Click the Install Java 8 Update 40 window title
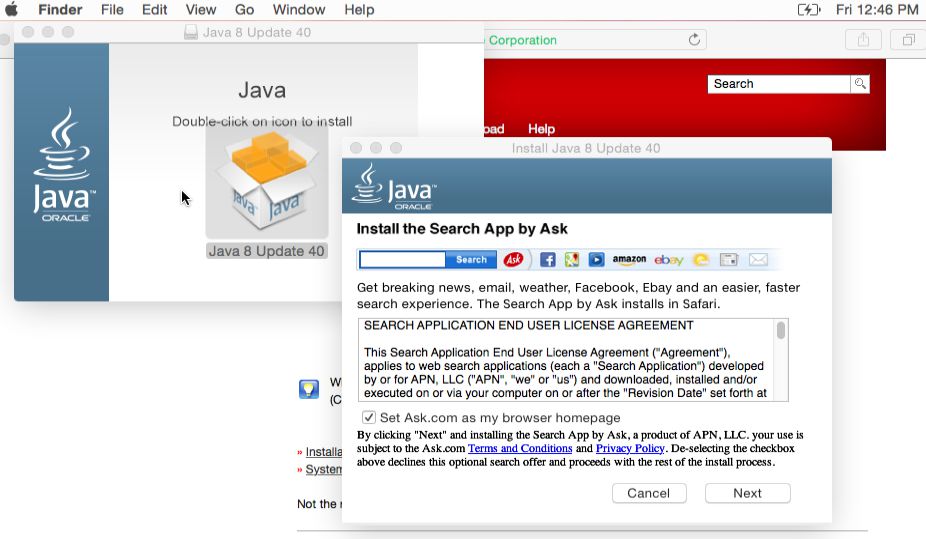This screenshot has width=926, height=539. [x=586, y=148]
